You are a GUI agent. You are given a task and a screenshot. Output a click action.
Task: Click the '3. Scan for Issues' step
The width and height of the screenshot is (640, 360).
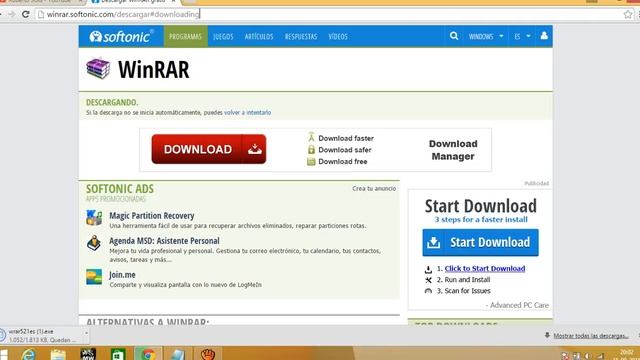[464, 291]
